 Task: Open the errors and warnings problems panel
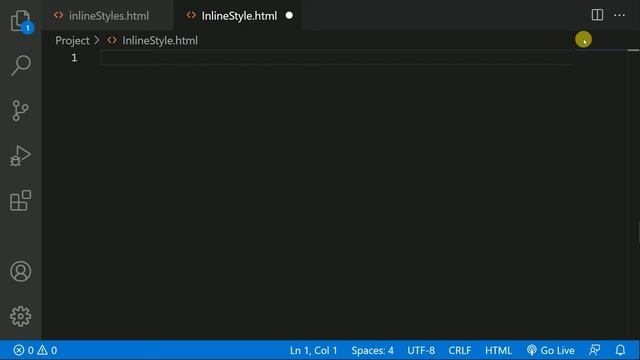pyautogui.click(x=35, y=350)
